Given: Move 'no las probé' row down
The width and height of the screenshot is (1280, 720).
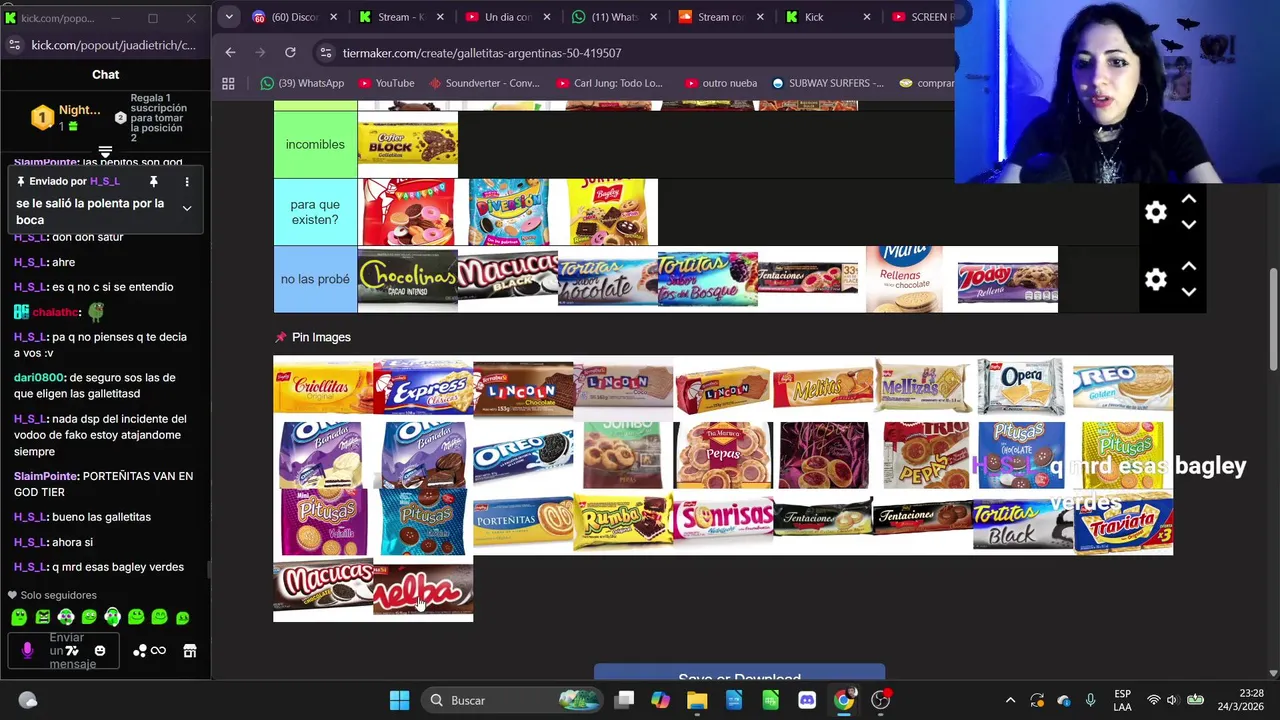Looking at the screenshot, I should tap(1189, 292).
